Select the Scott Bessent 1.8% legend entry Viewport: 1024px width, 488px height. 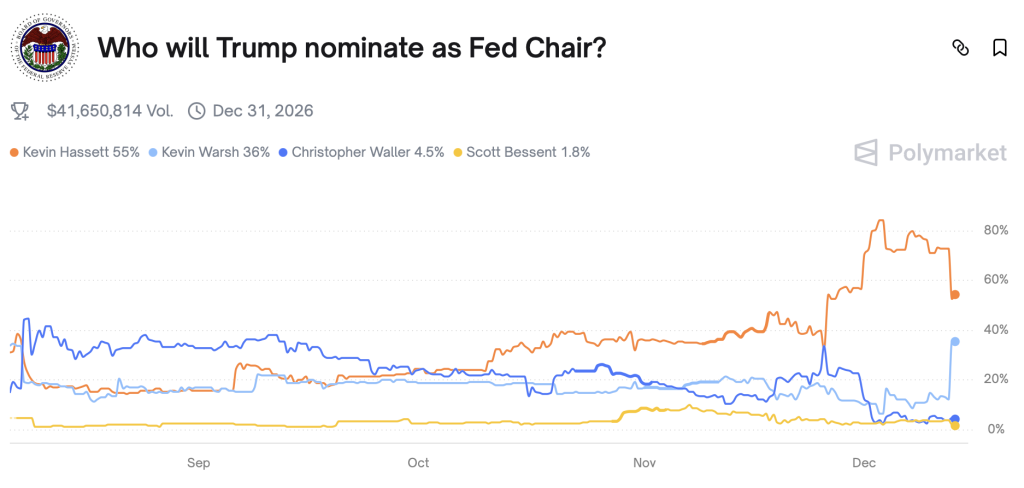(x=522, y=152)
